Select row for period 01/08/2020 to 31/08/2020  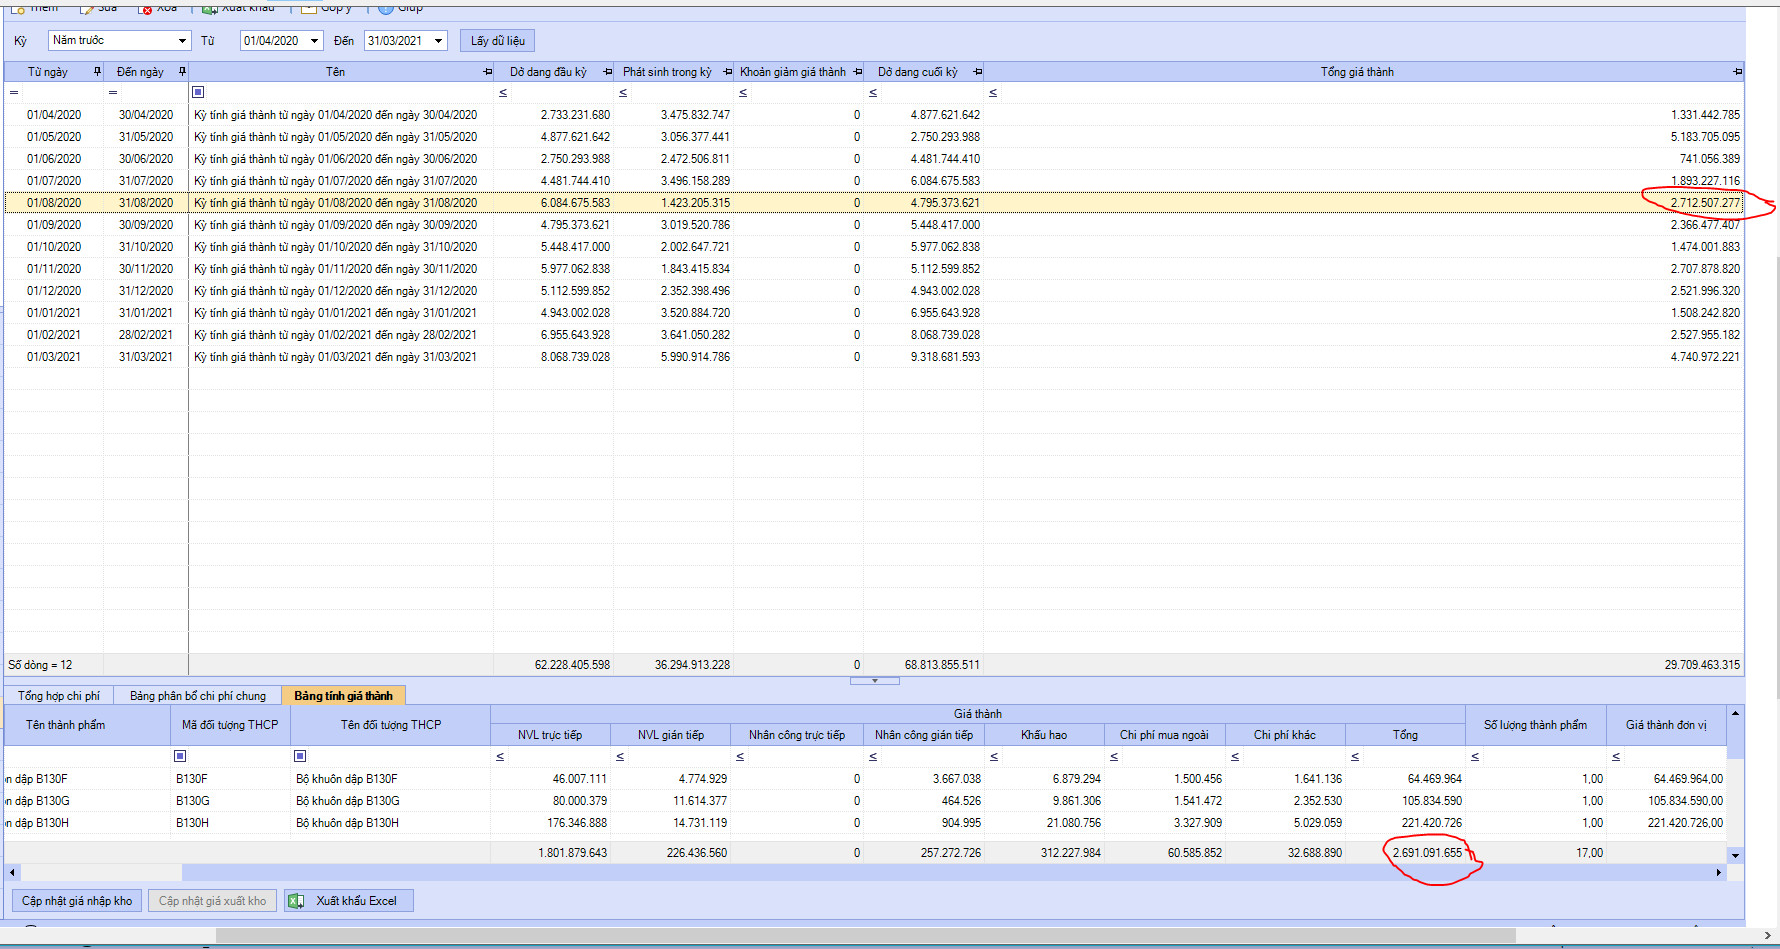pyautogui.click(x=873, y=203)
